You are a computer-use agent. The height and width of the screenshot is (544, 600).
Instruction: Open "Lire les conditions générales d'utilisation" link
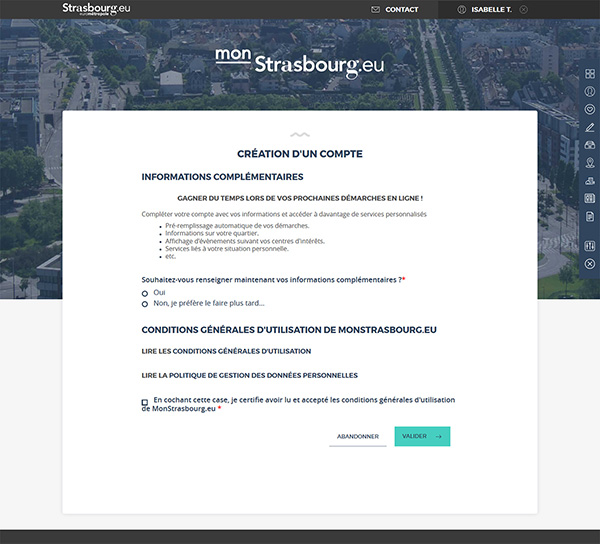(x=226, y=351)
